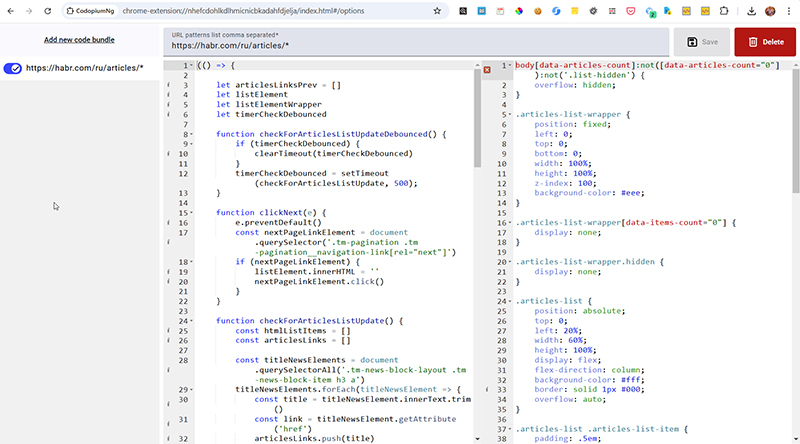Fold the CSS .articles-list block at line 24

click(x=509, y=301)
